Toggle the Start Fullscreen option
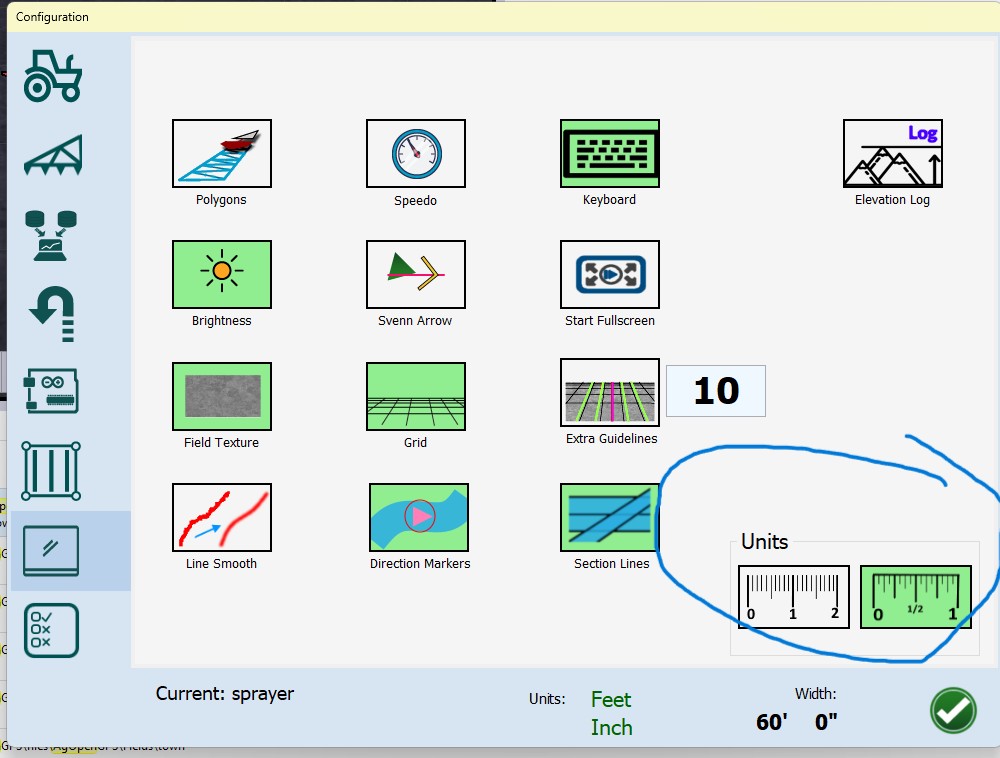 point(609,274)
